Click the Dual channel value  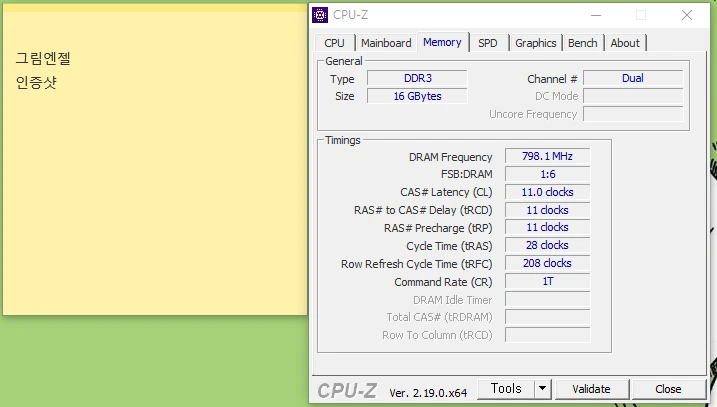[633, 78]
